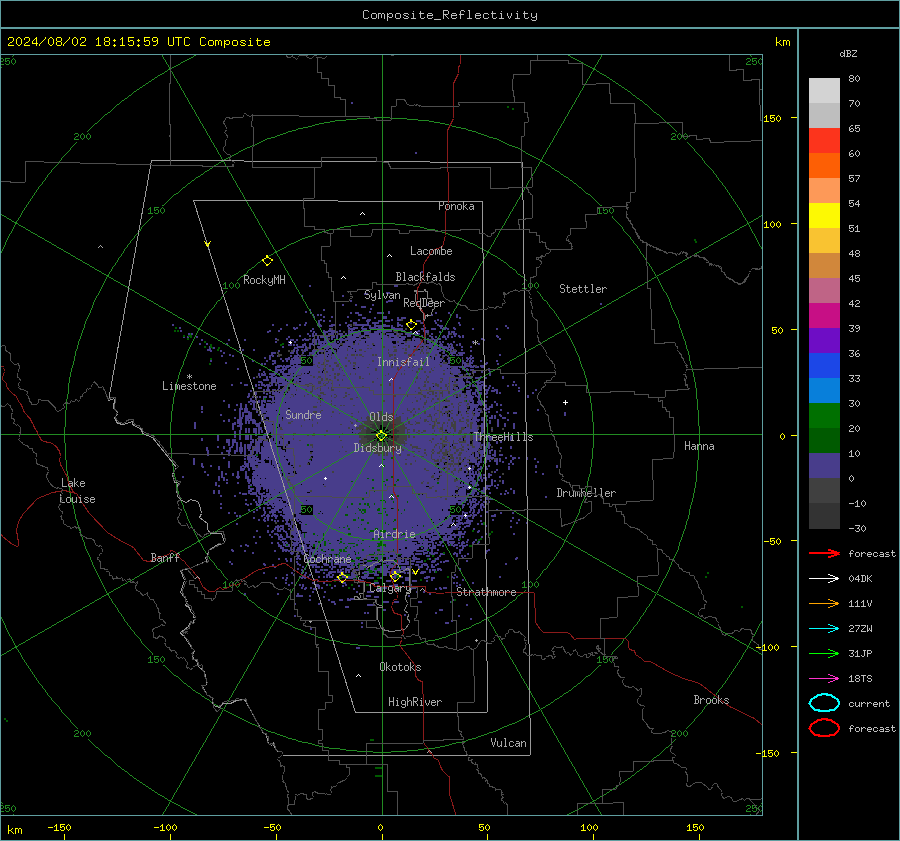The width and height of the screenshot is (900, 841).
Task: Select the Limestone label
Action: coord(189,386)
